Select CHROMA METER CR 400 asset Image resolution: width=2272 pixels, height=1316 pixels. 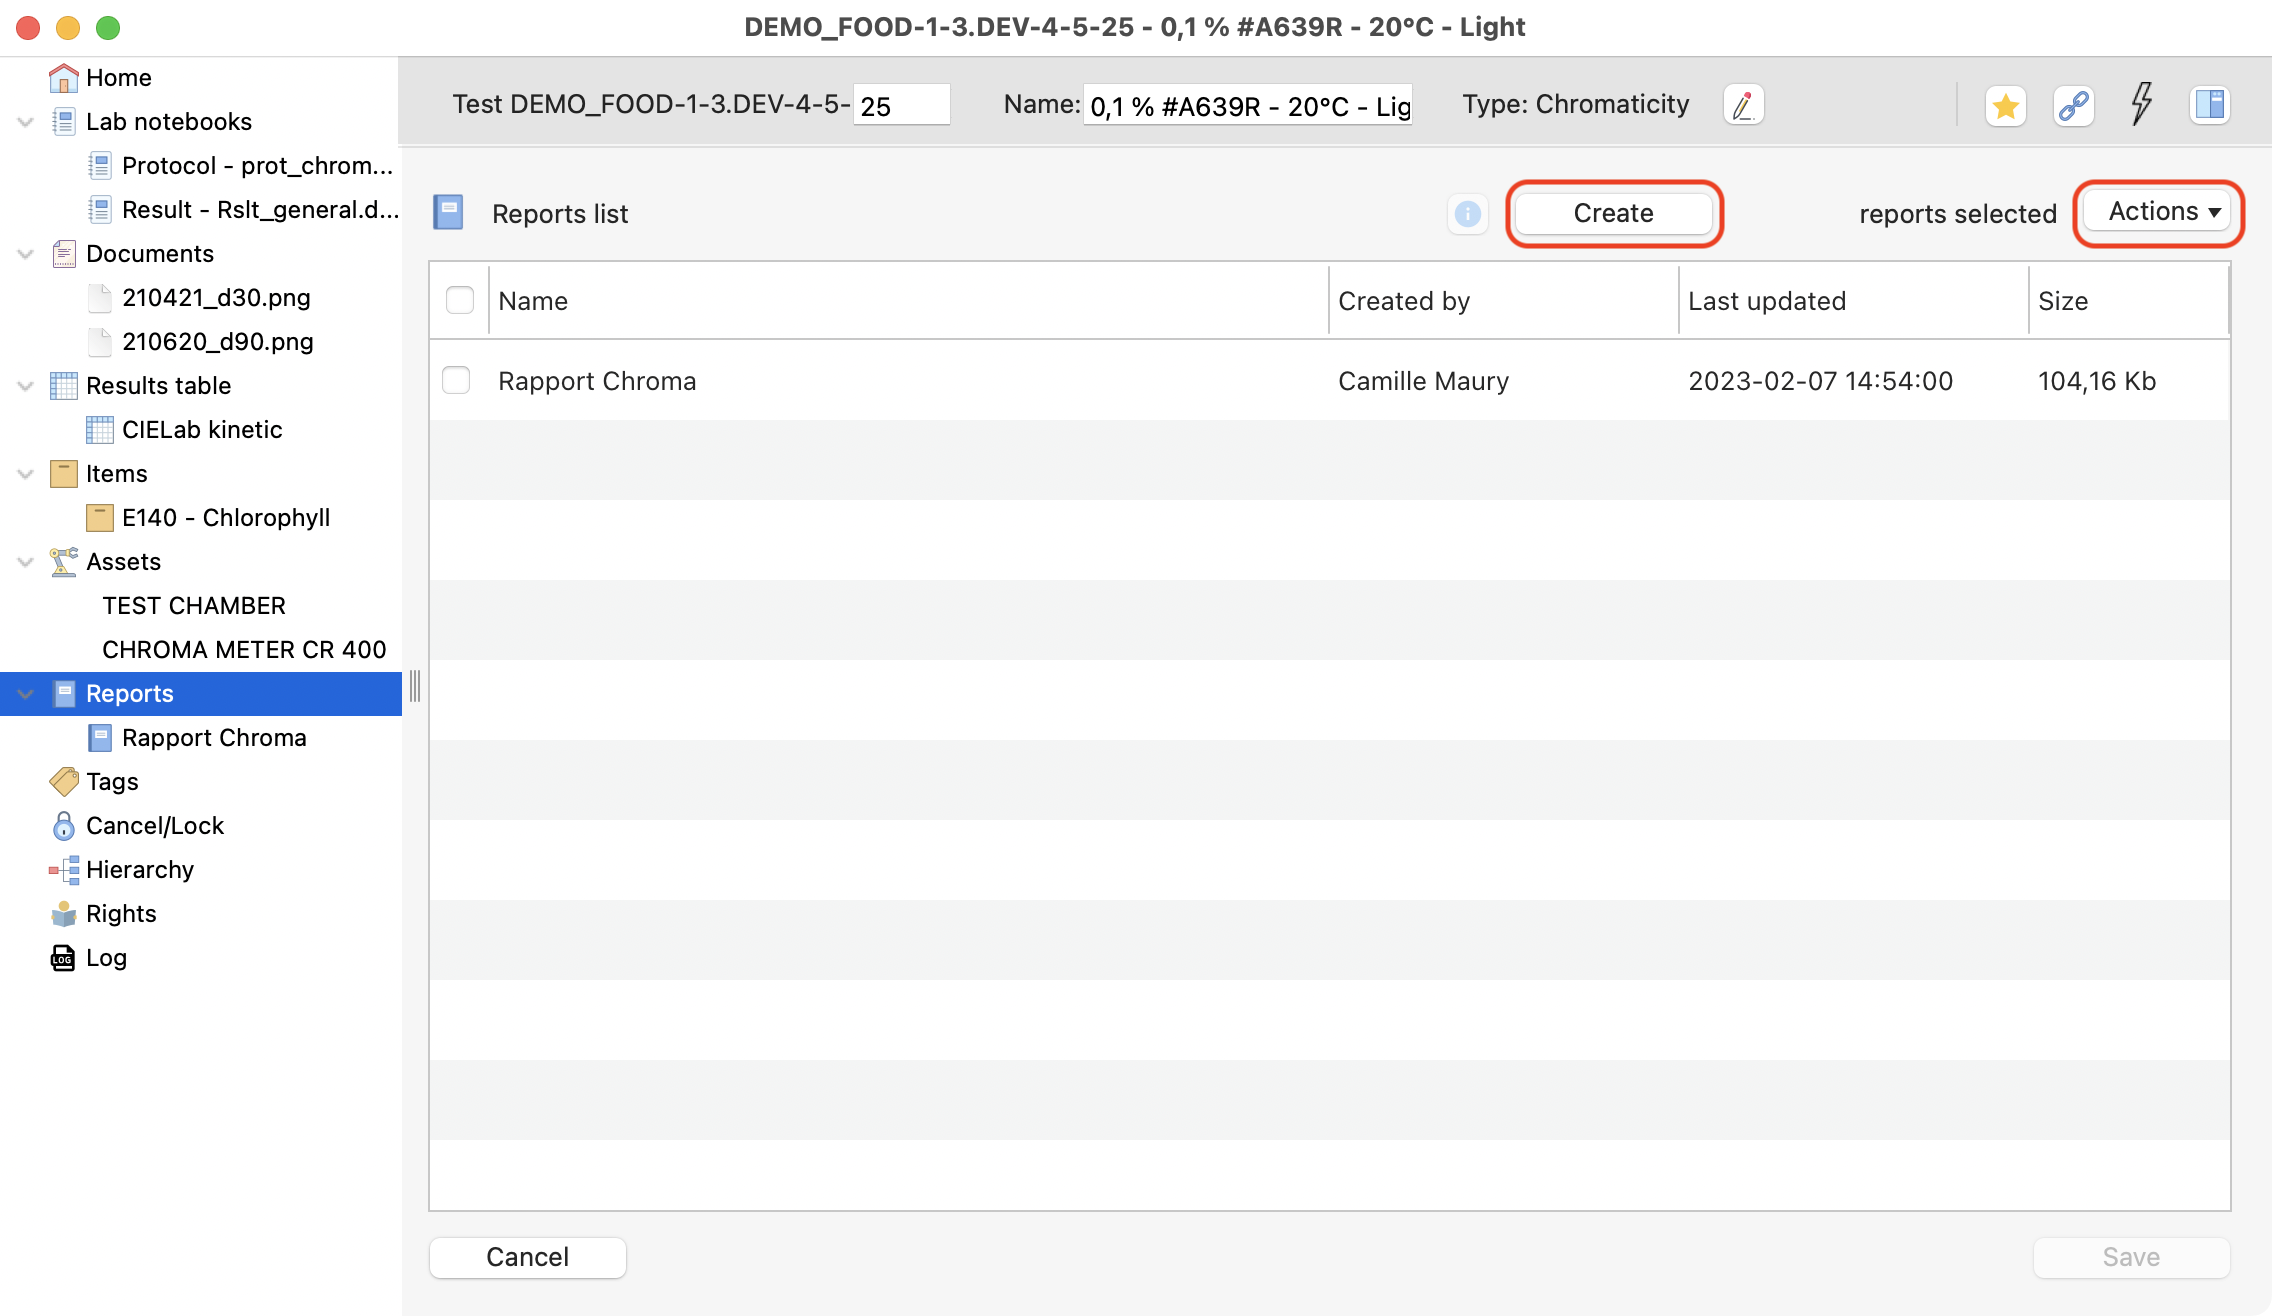pyautogui.click(x=244, y=650)
